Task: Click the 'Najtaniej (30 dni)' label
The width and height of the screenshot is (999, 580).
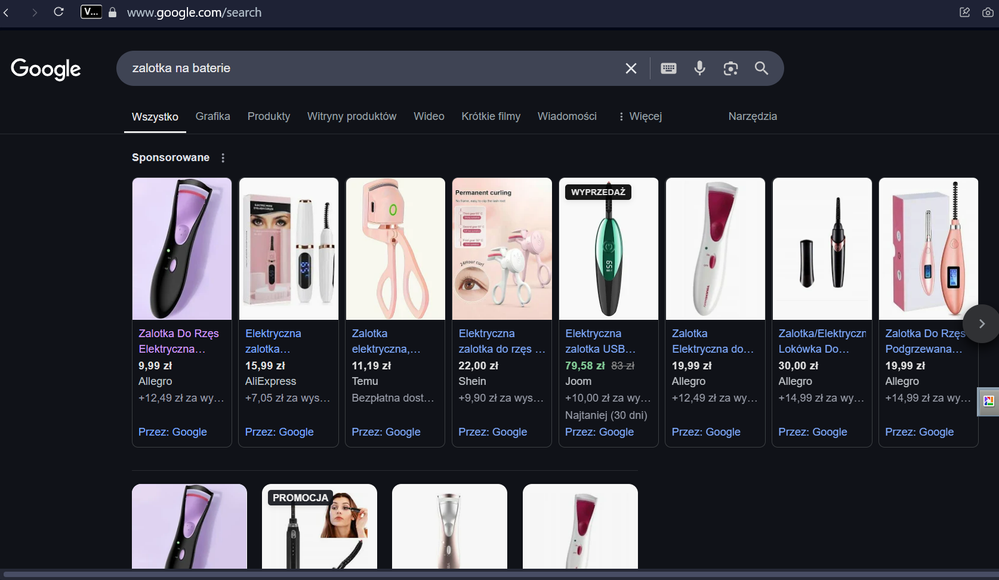Action: (606, 416)
